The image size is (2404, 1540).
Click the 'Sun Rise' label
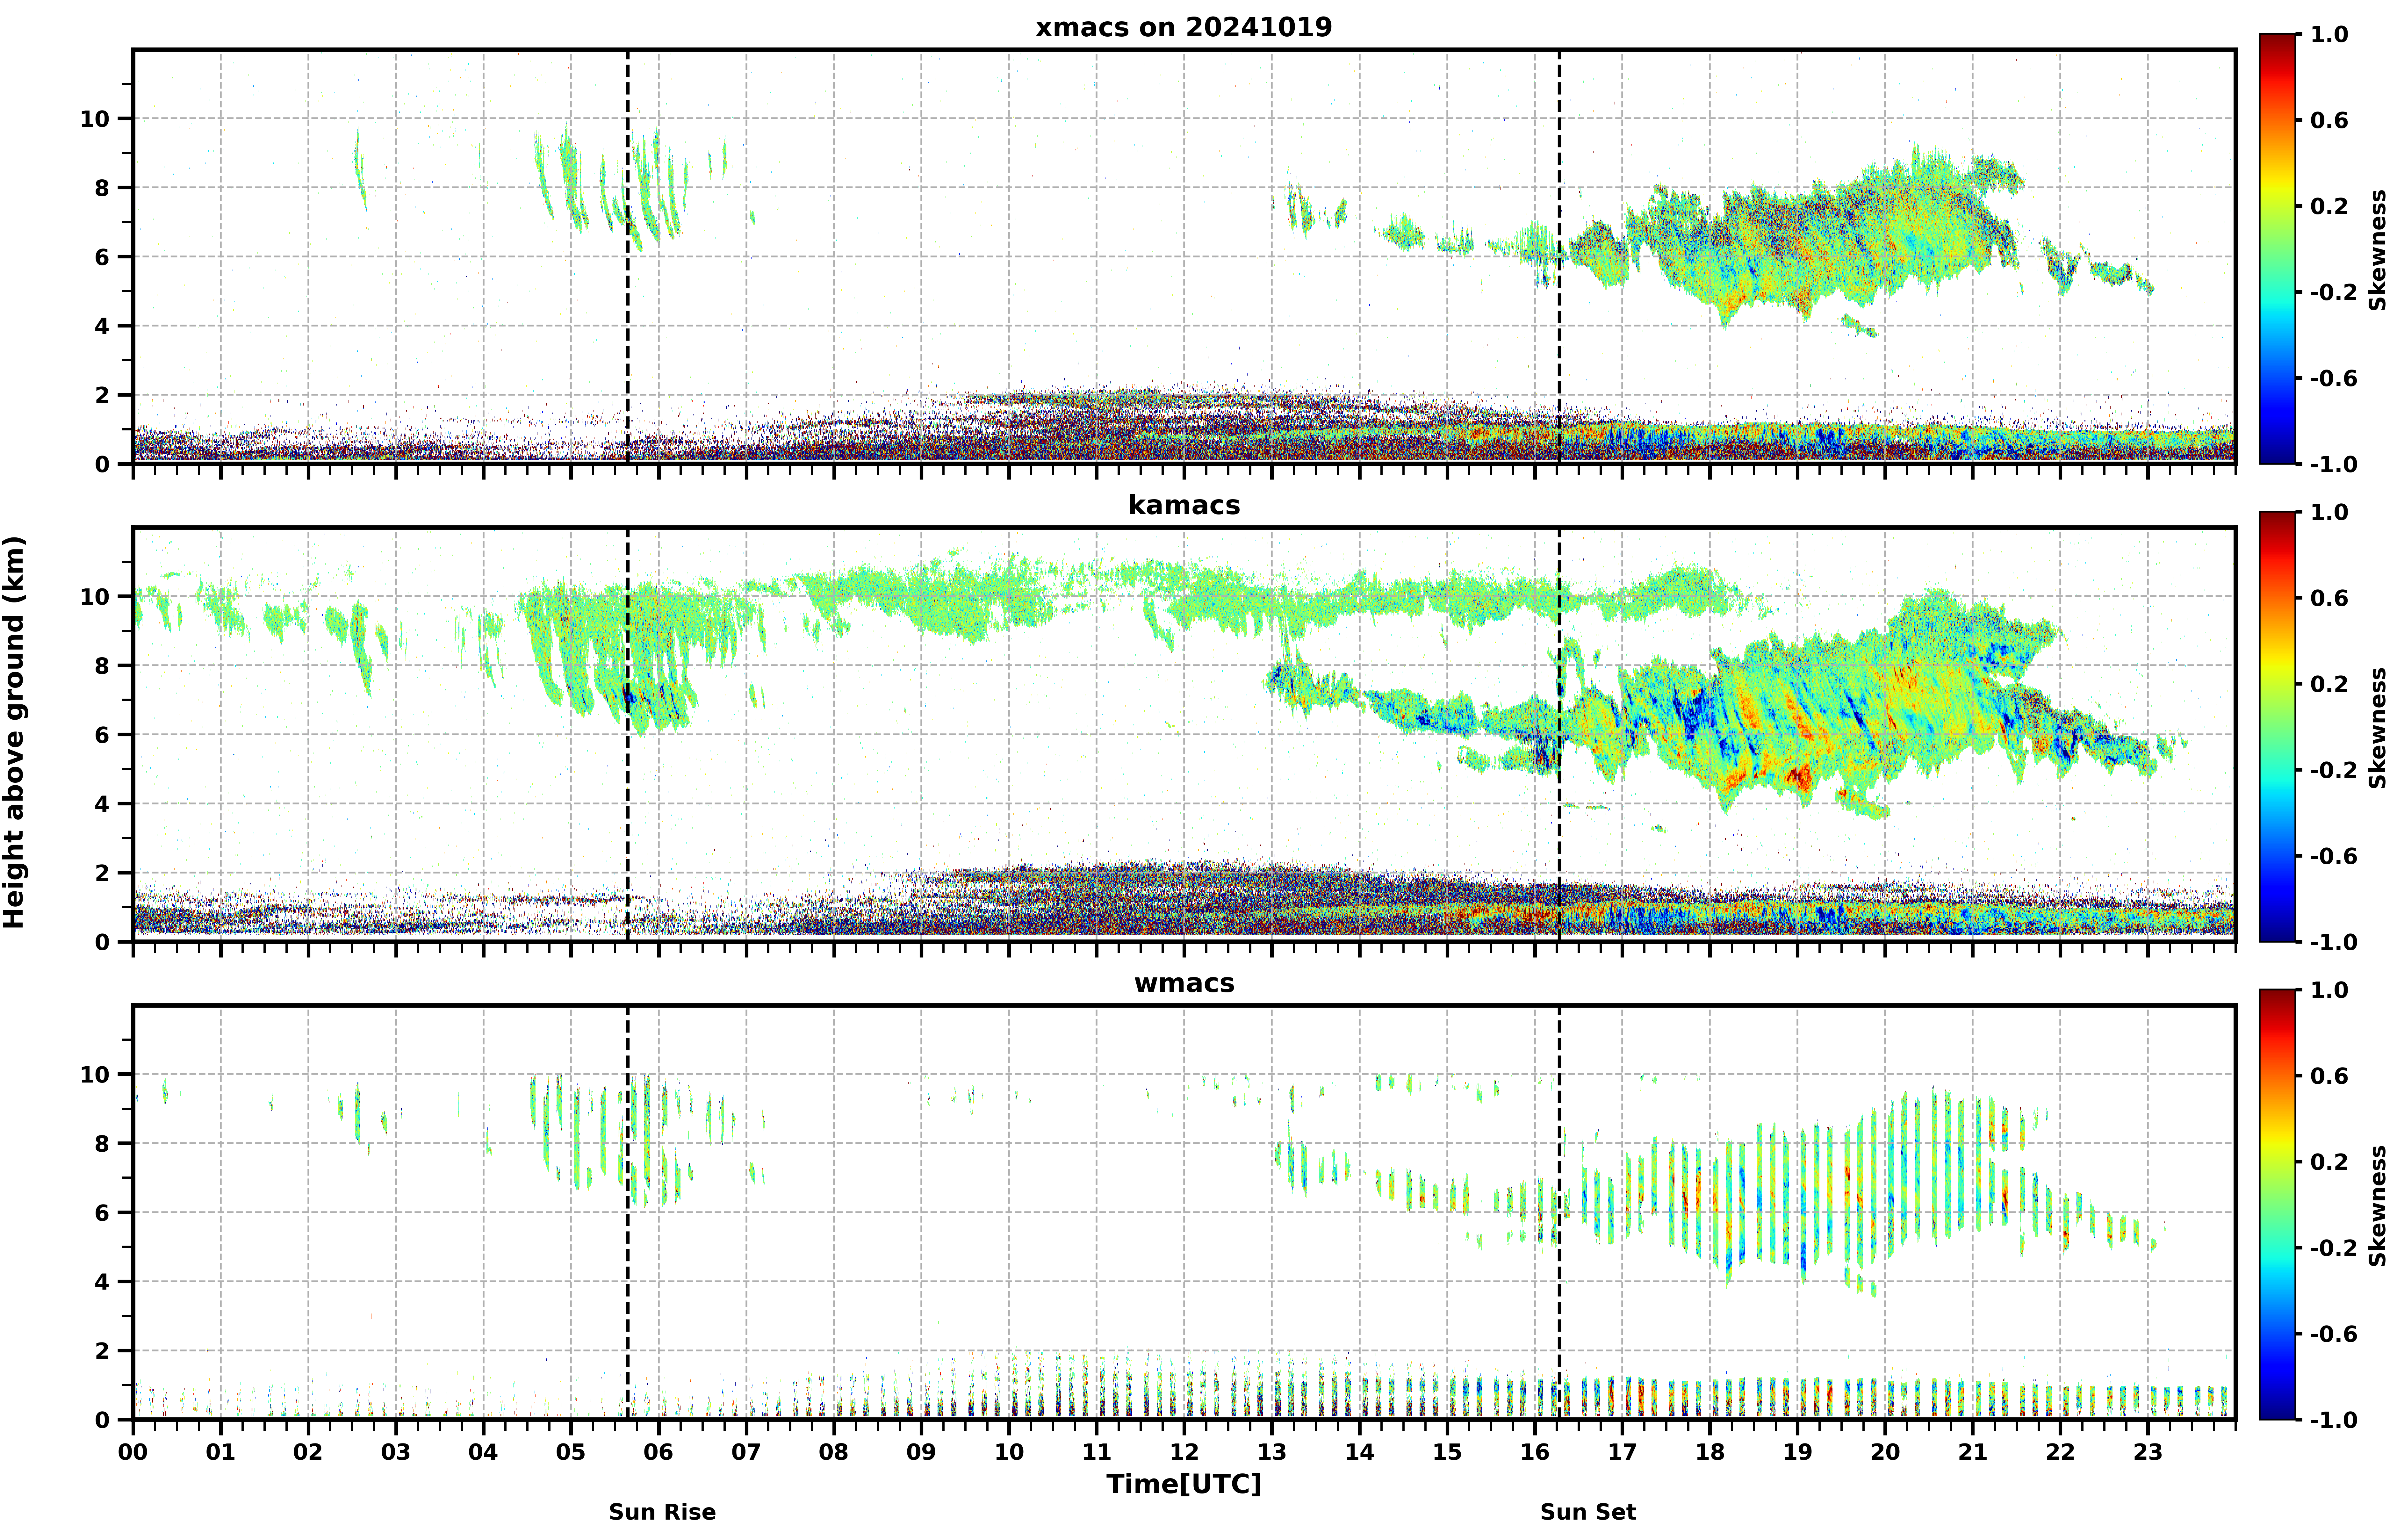662,1512
